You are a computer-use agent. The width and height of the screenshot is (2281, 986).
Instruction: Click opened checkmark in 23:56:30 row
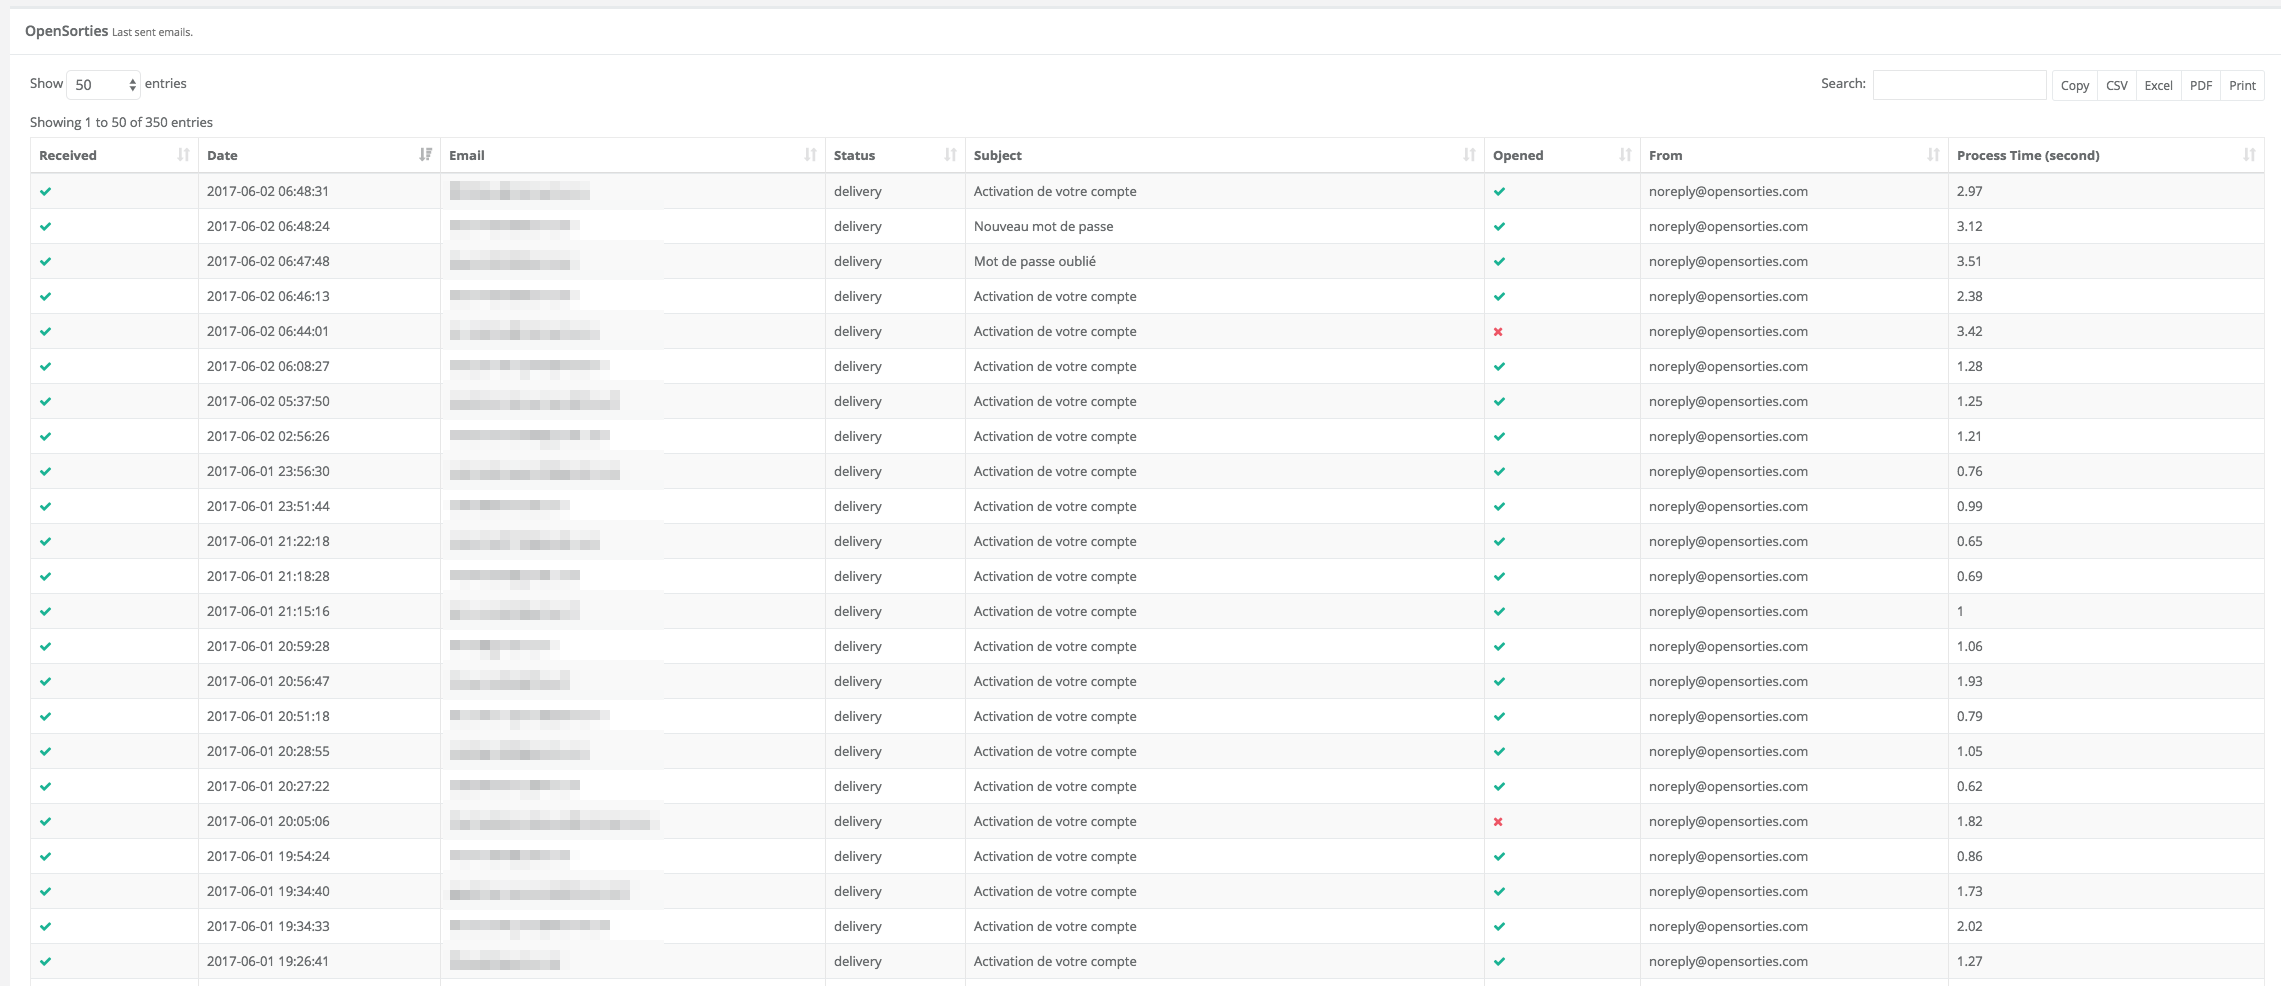click(x=1499, y=472)
